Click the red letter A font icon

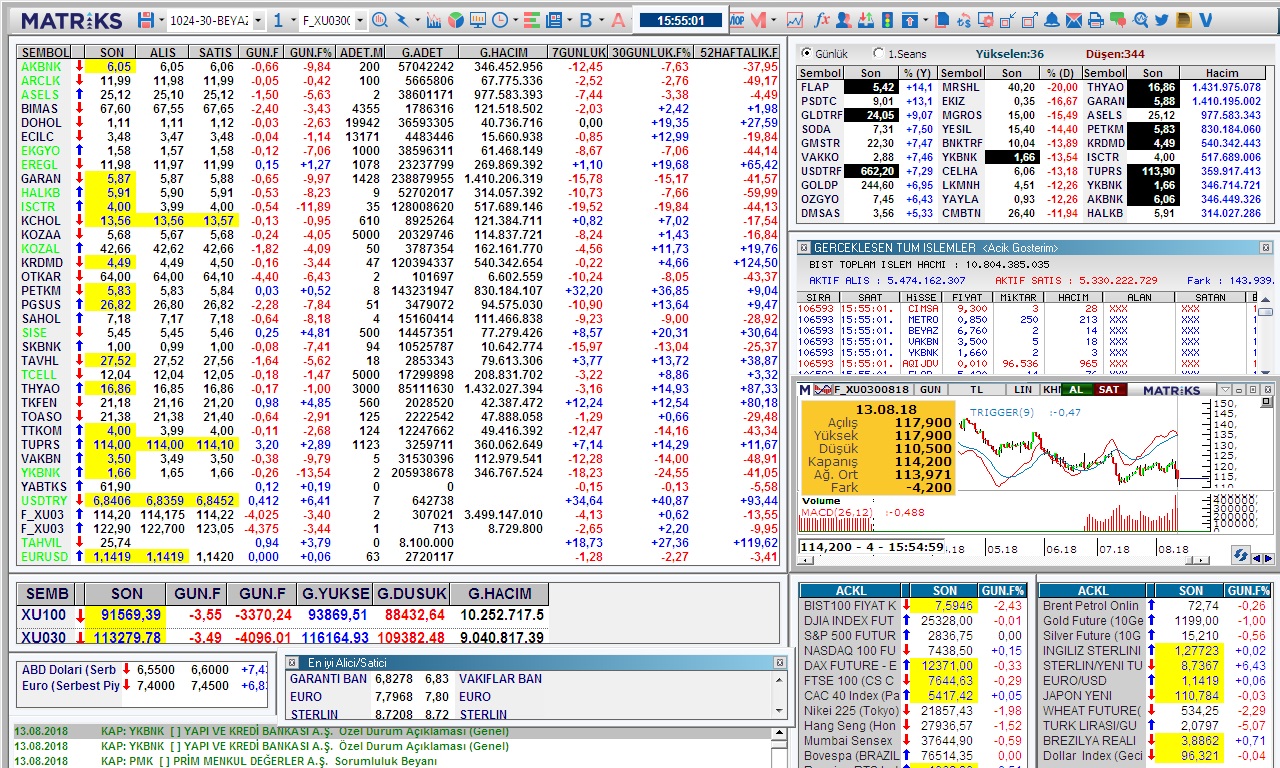[x=618, y=20]
